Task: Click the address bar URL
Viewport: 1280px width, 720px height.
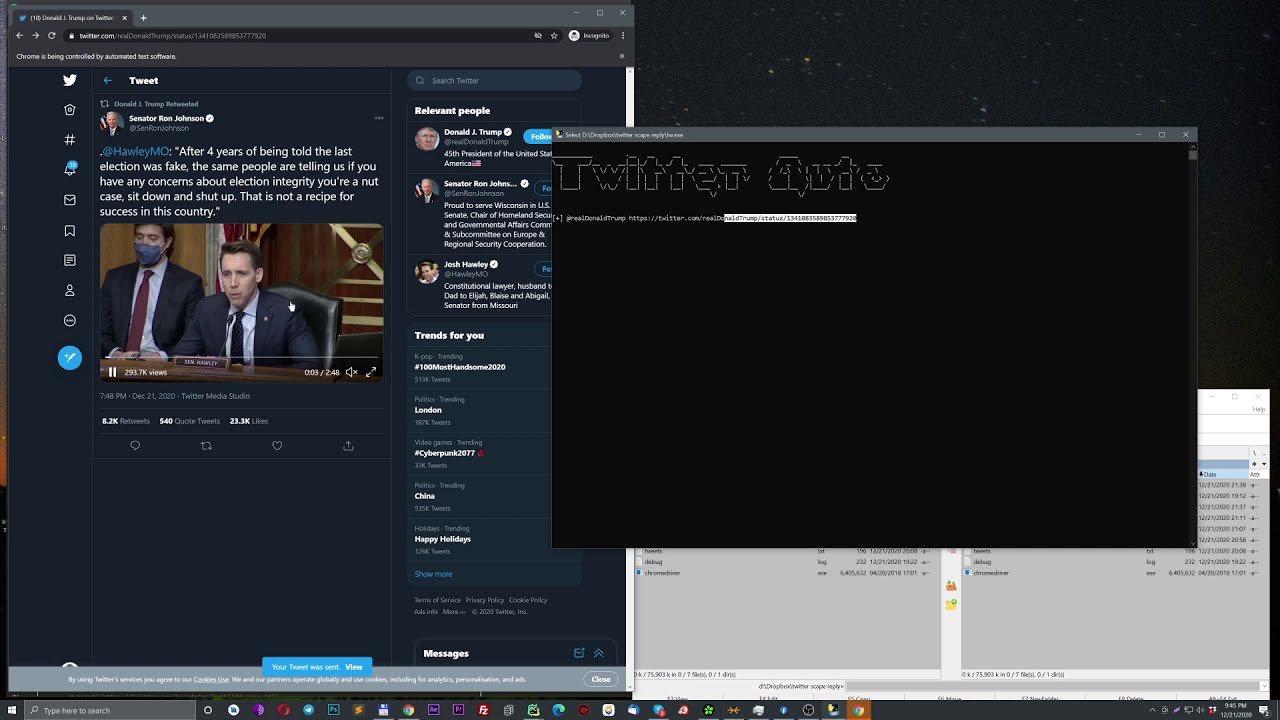Action: point(173,35)
